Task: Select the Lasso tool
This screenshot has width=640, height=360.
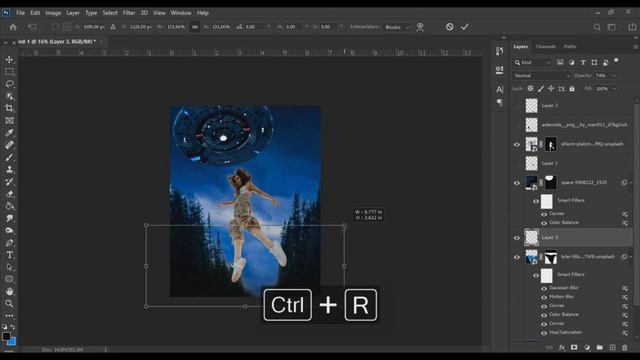Action: (x=9, y=84)
